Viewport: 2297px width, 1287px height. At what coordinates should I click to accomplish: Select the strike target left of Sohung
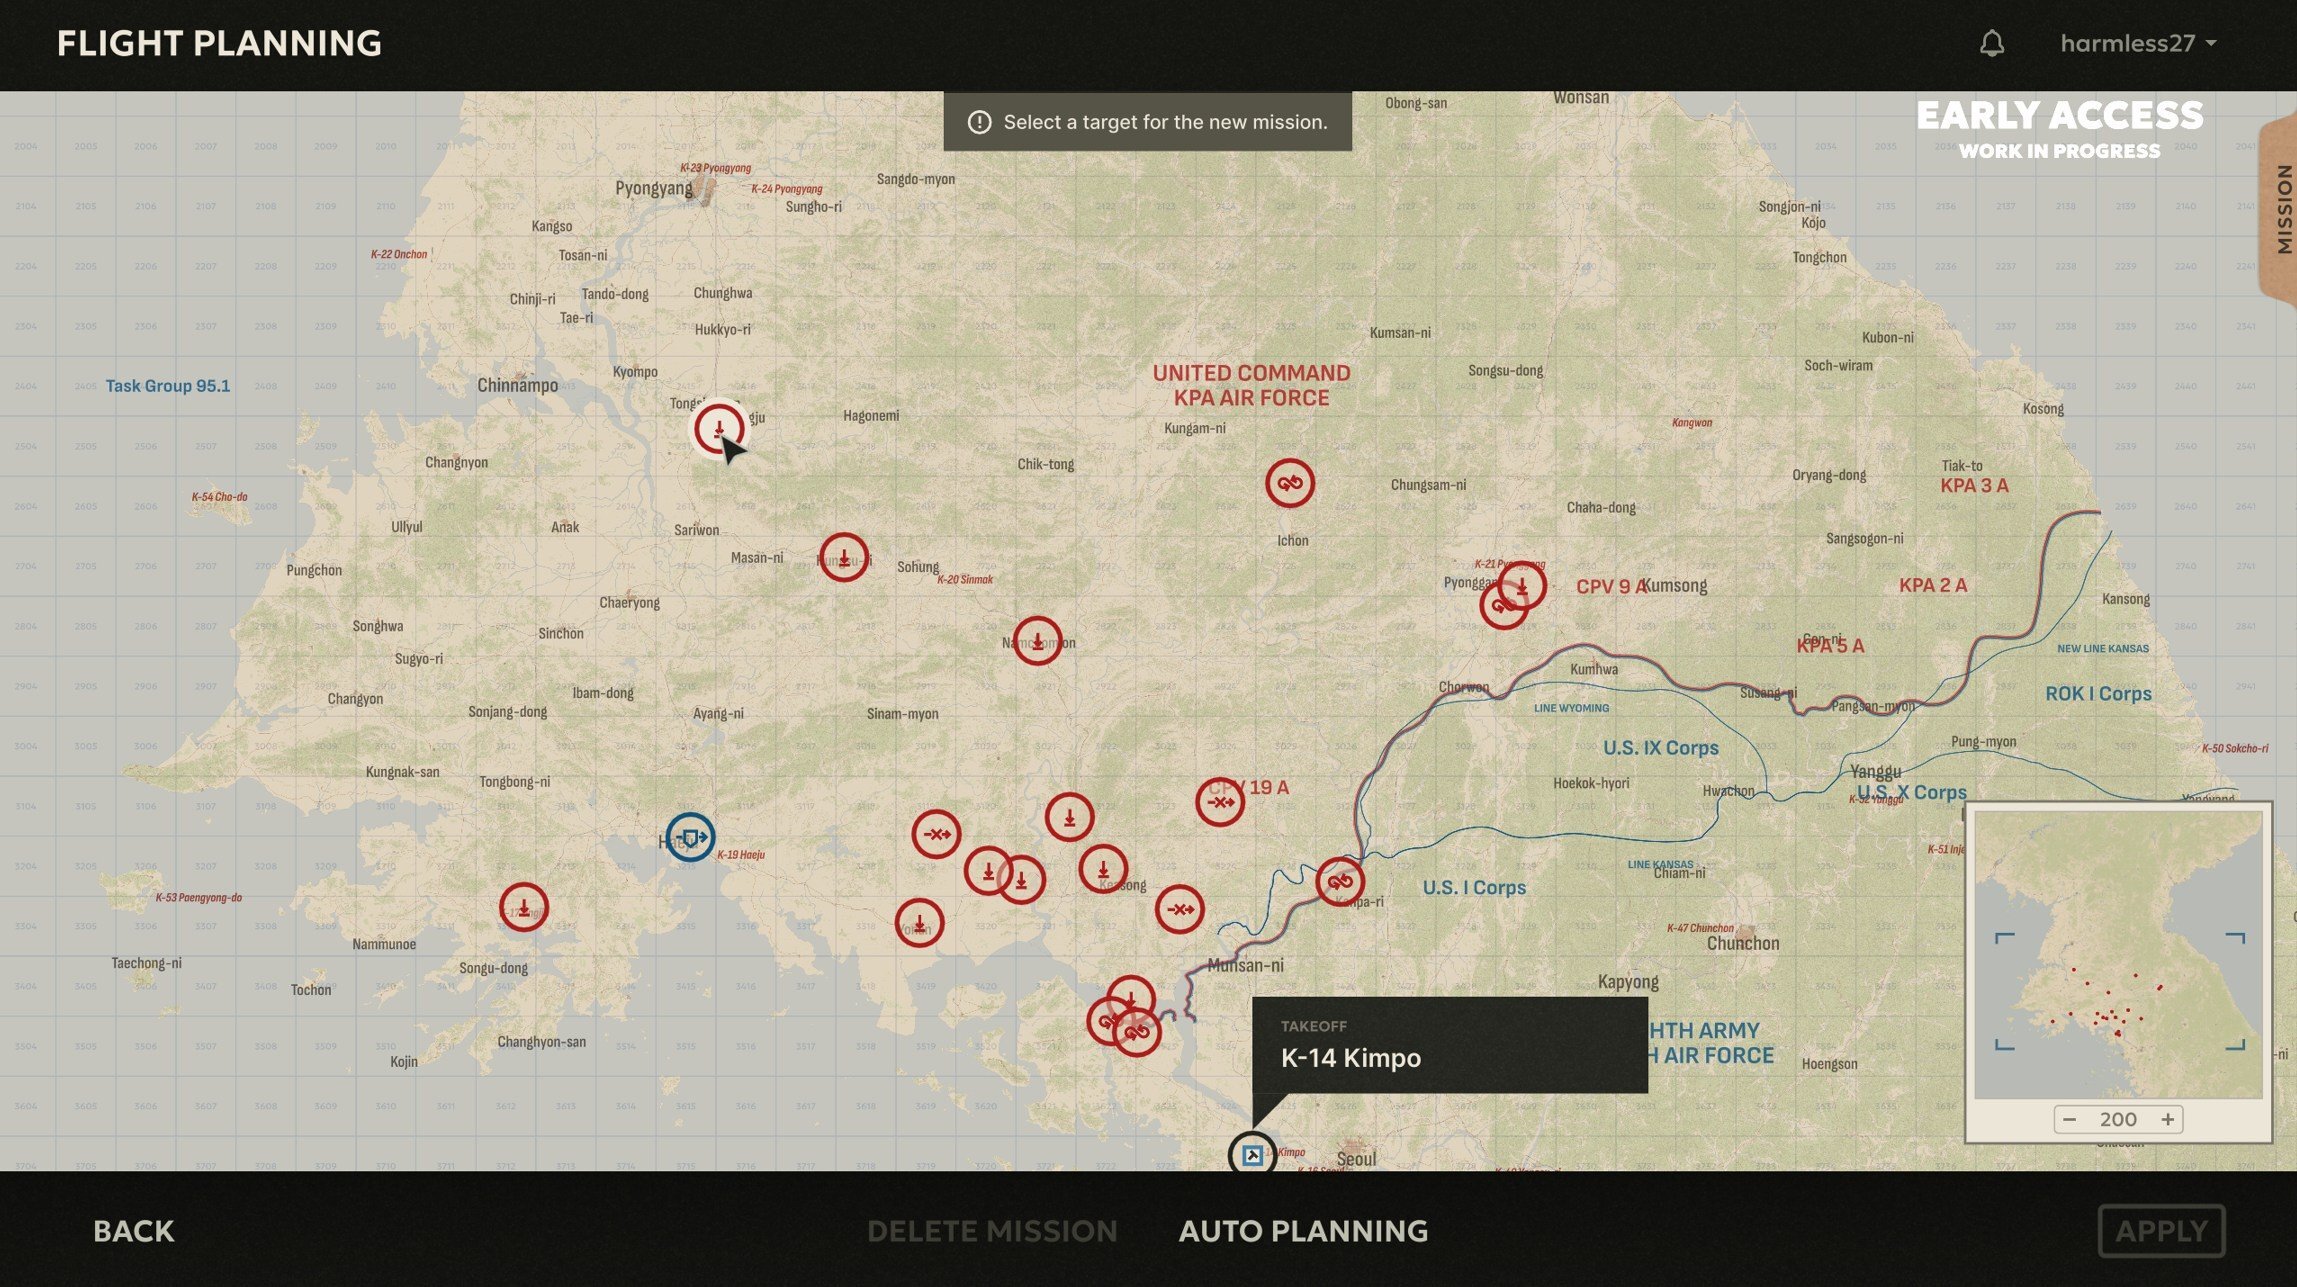click(843, 558)
